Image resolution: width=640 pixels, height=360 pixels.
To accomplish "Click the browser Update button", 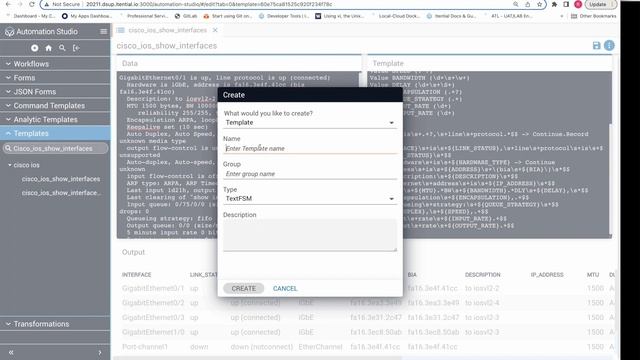I will pos(600,4).
